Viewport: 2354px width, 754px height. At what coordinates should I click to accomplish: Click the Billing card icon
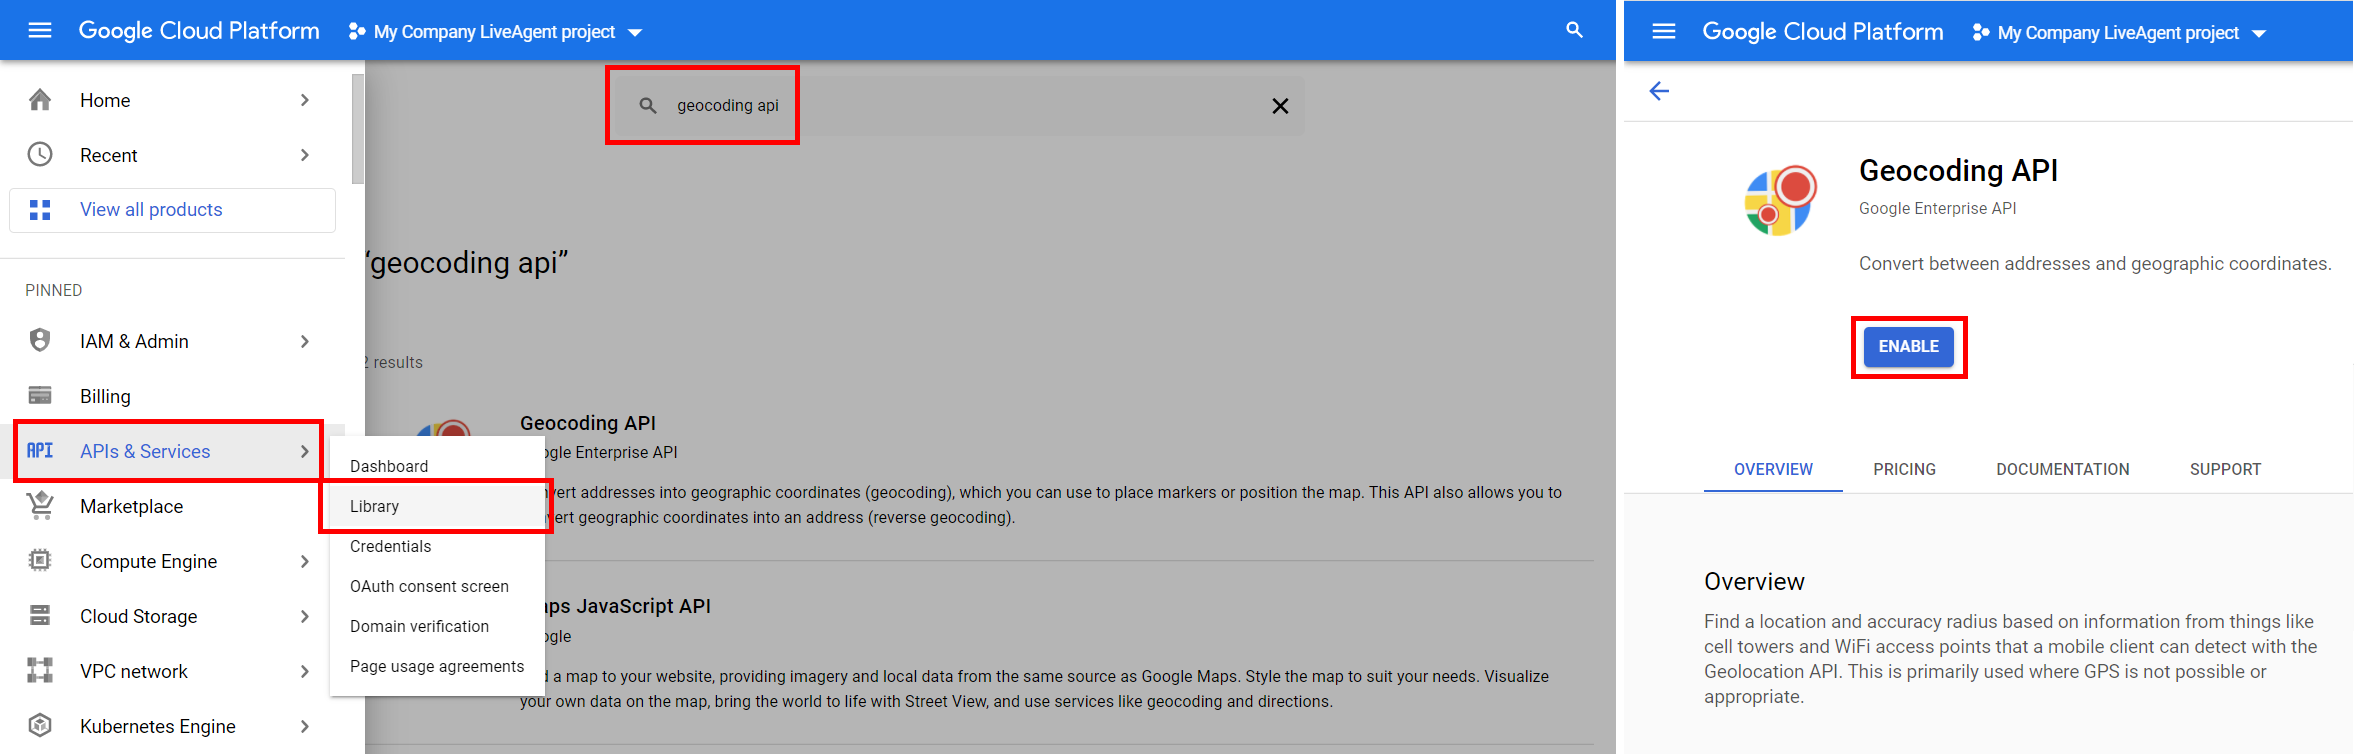[x=40, y=396]
